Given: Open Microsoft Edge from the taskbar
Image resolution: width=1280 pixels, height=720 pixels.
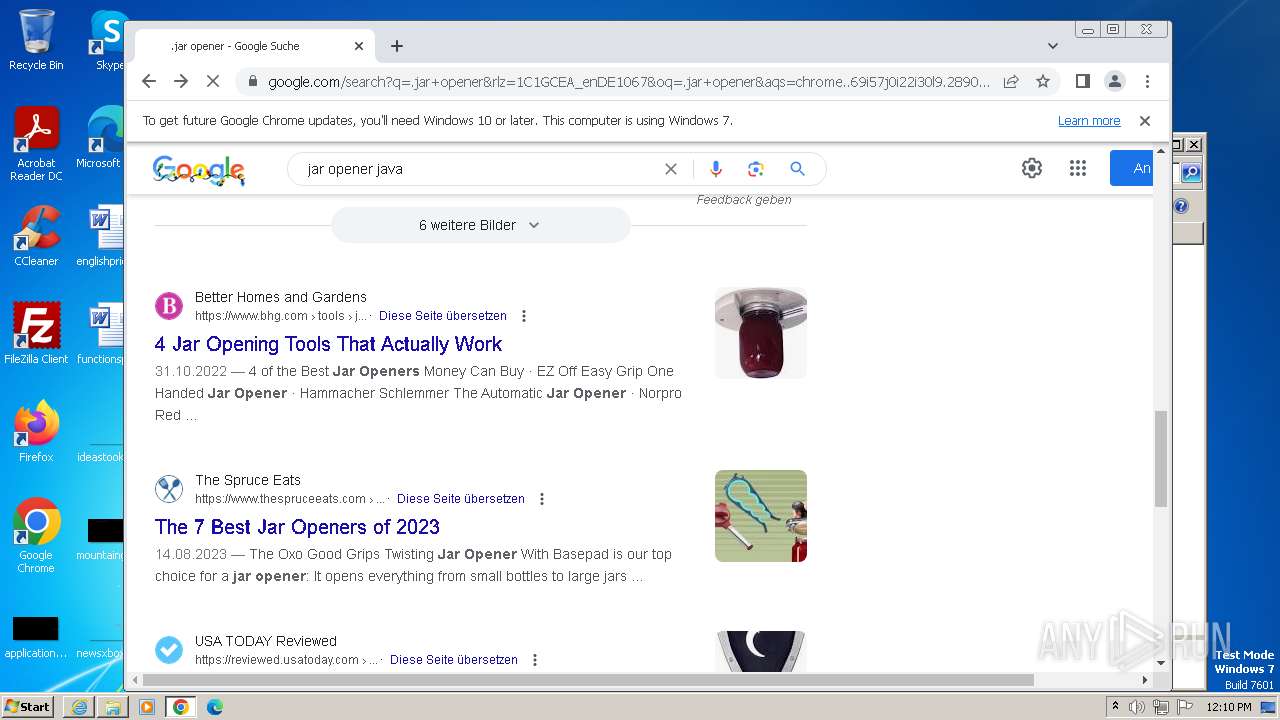Looking at the screenshot, I should pyautogui.click(x=215, y=707).
